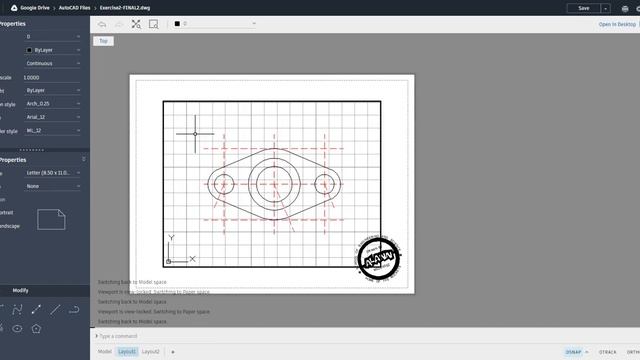Image resolution: width=640 pixels, height=360 pixels.
Task: Toggle the ORTHO status button
Action: [633, 352]
